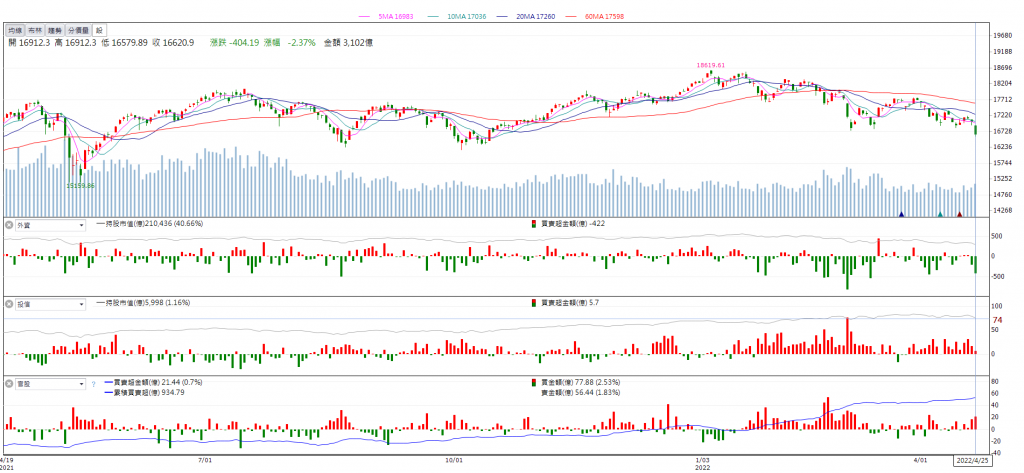Open the 外資 indicator dropdown
The width and height of the screenshot is (1024, 473).
(x=80, y=225)
